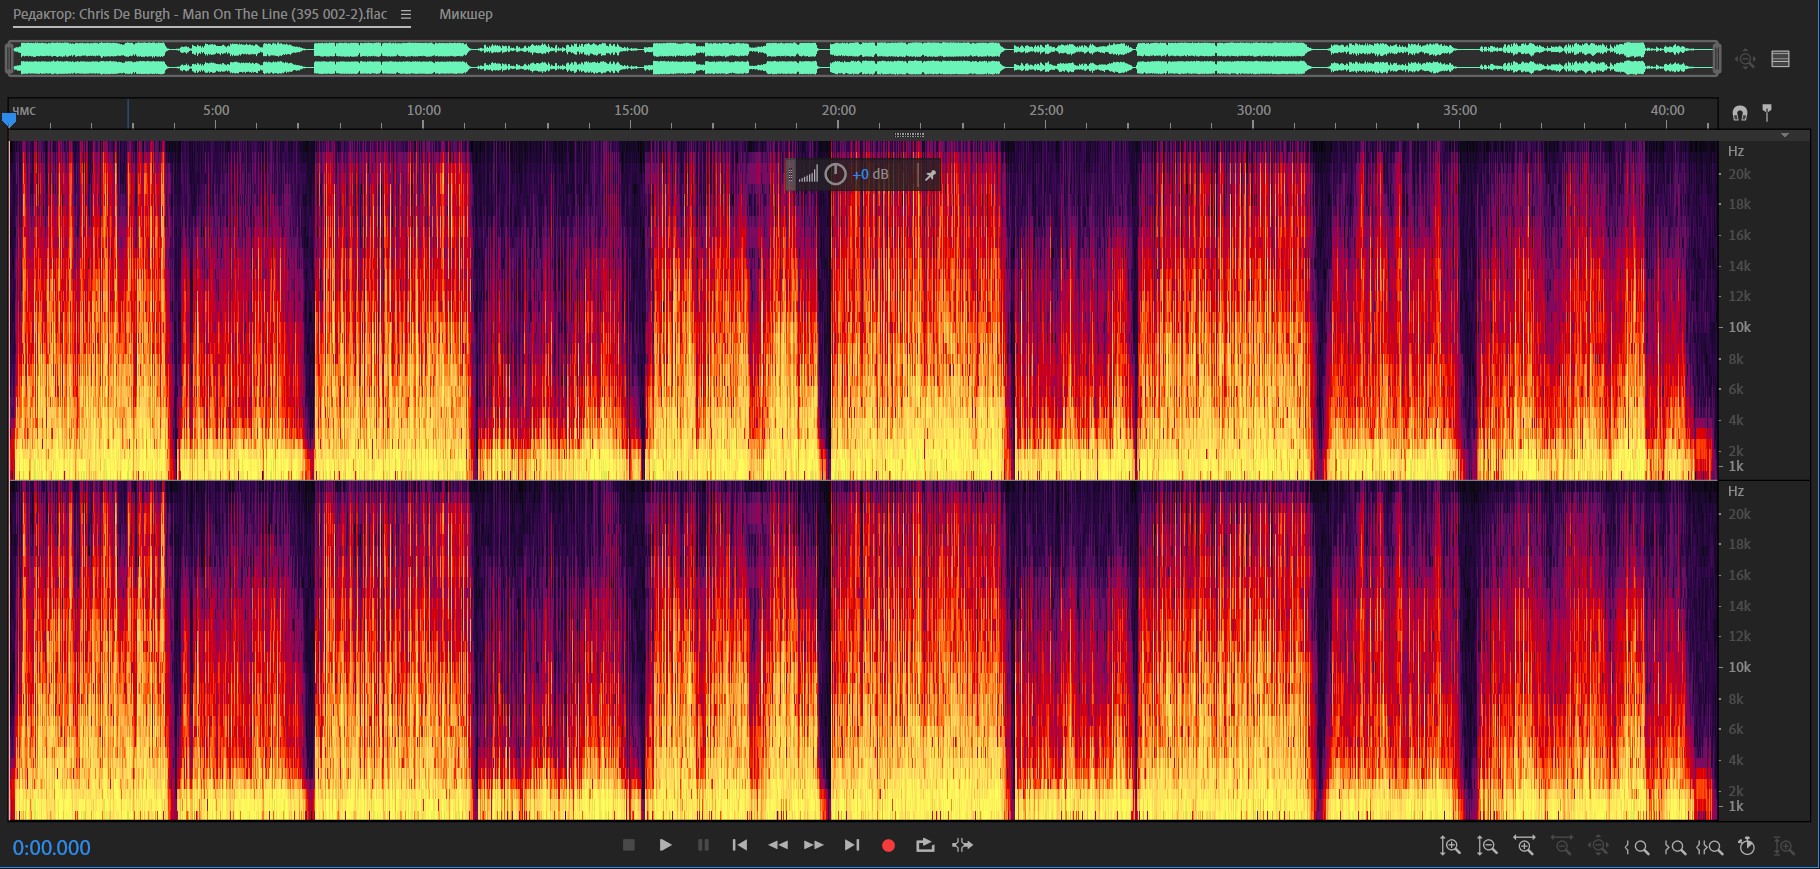1820x869 pixels.
Task: Select the Редактор file tab
Action: 200,15
